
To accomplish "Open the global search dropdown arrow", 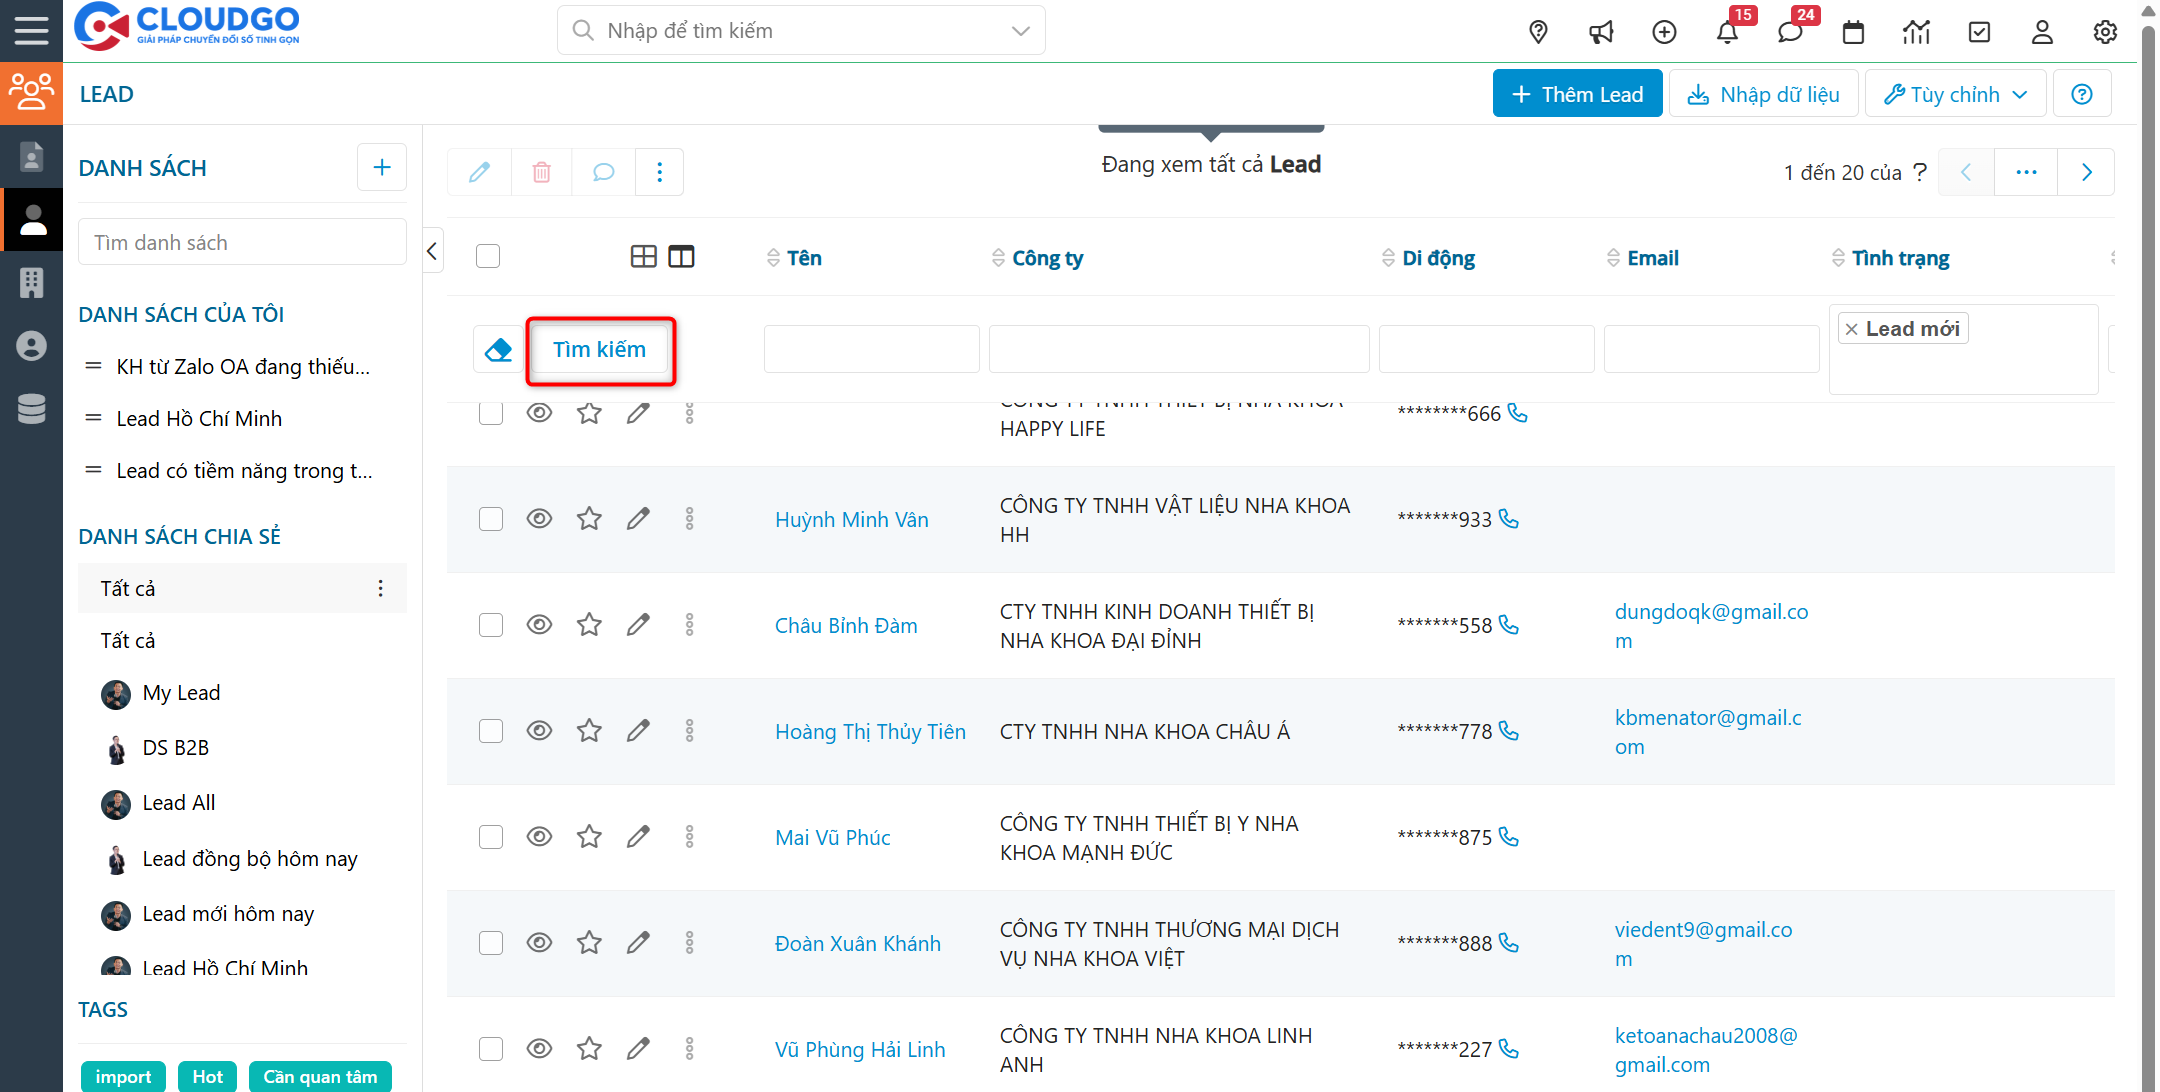I will (1020, 31).
